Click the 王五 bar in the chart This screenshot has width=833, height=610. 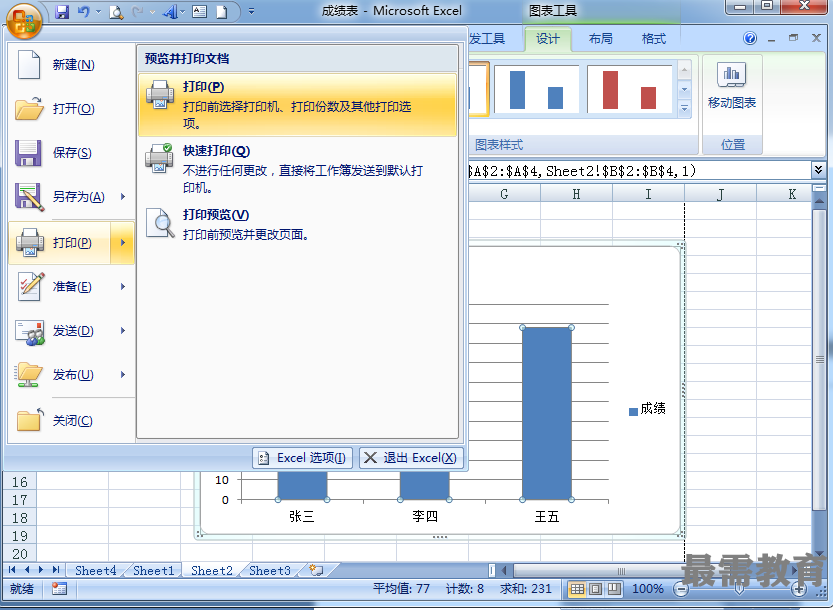tap(547, 413)
